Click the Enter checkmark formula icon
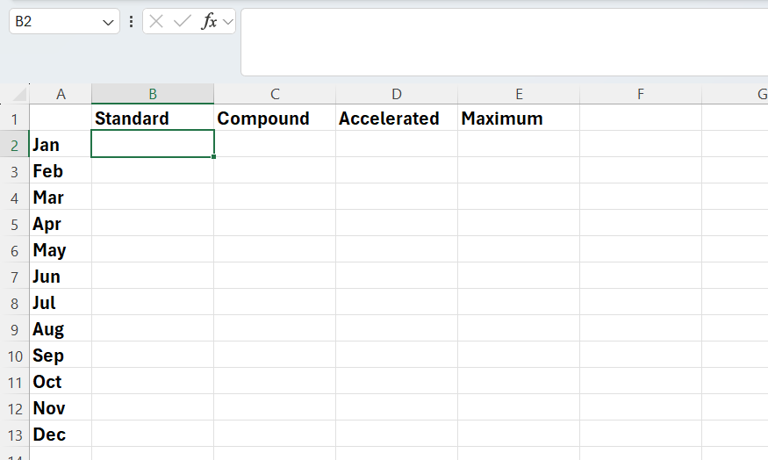Image resolution: width=768 pixels, height=460 pixels. [182, 22]
